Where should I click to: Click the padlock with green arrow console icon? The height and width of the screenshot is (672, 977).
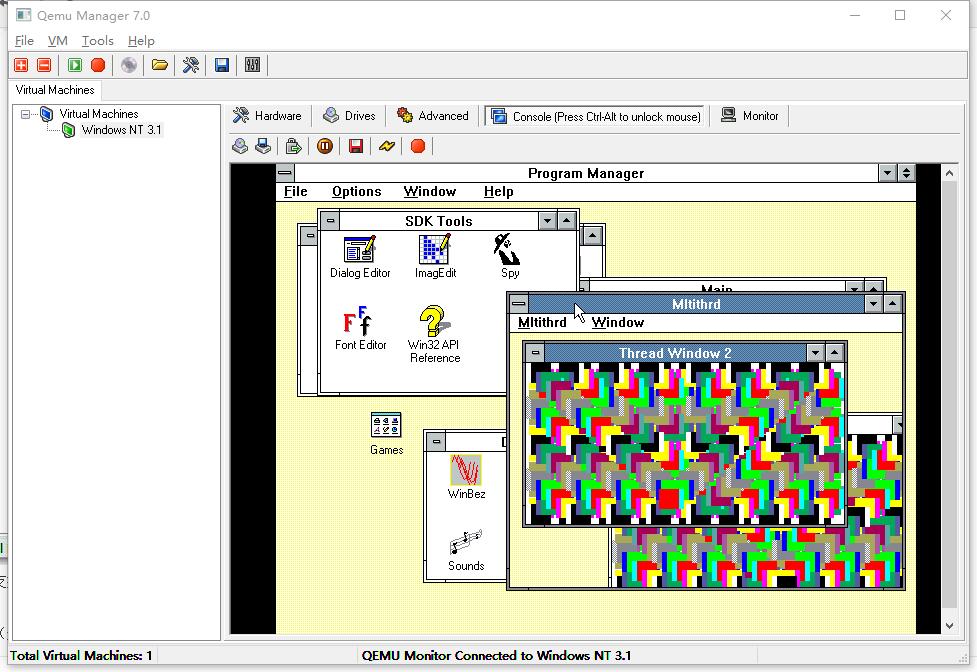click(293, 146)
